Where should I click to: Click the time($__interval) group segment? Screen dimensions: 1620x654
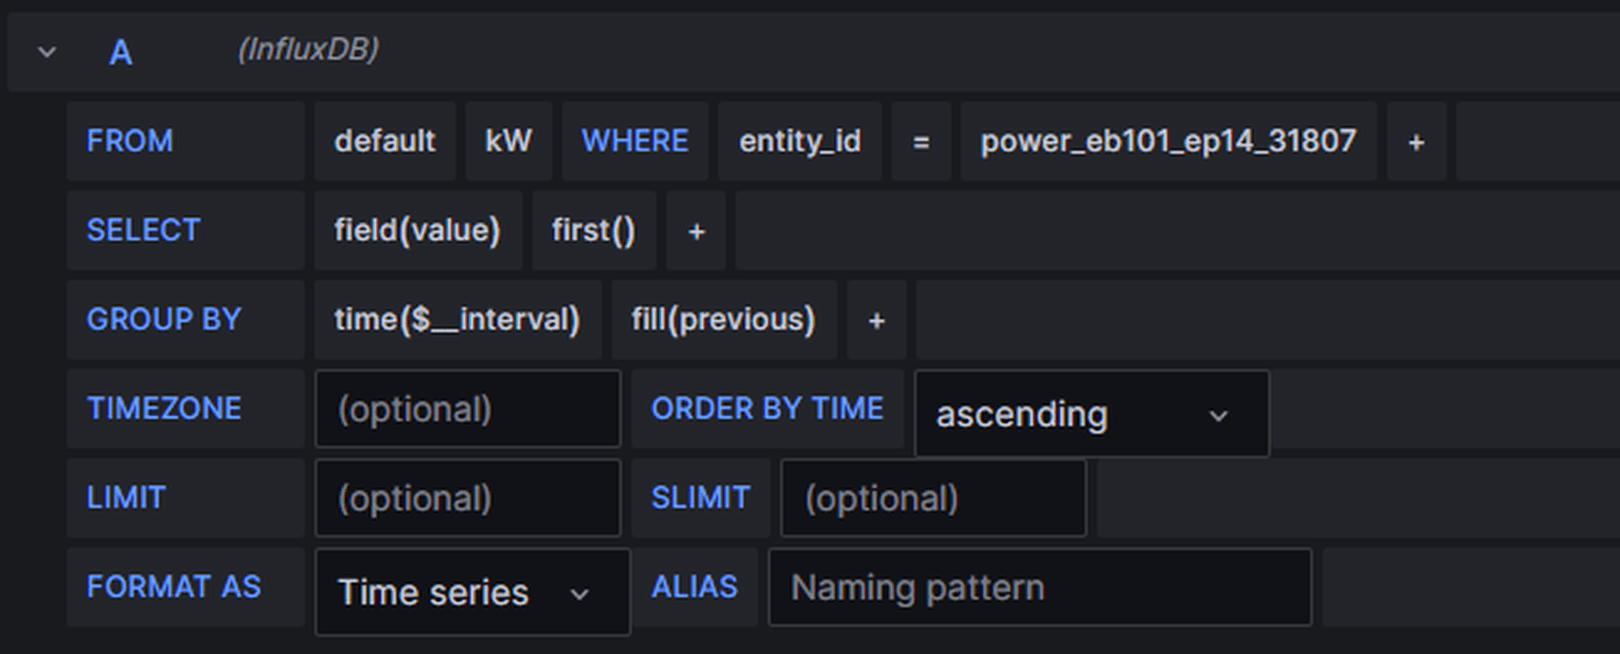coord(457,319)
